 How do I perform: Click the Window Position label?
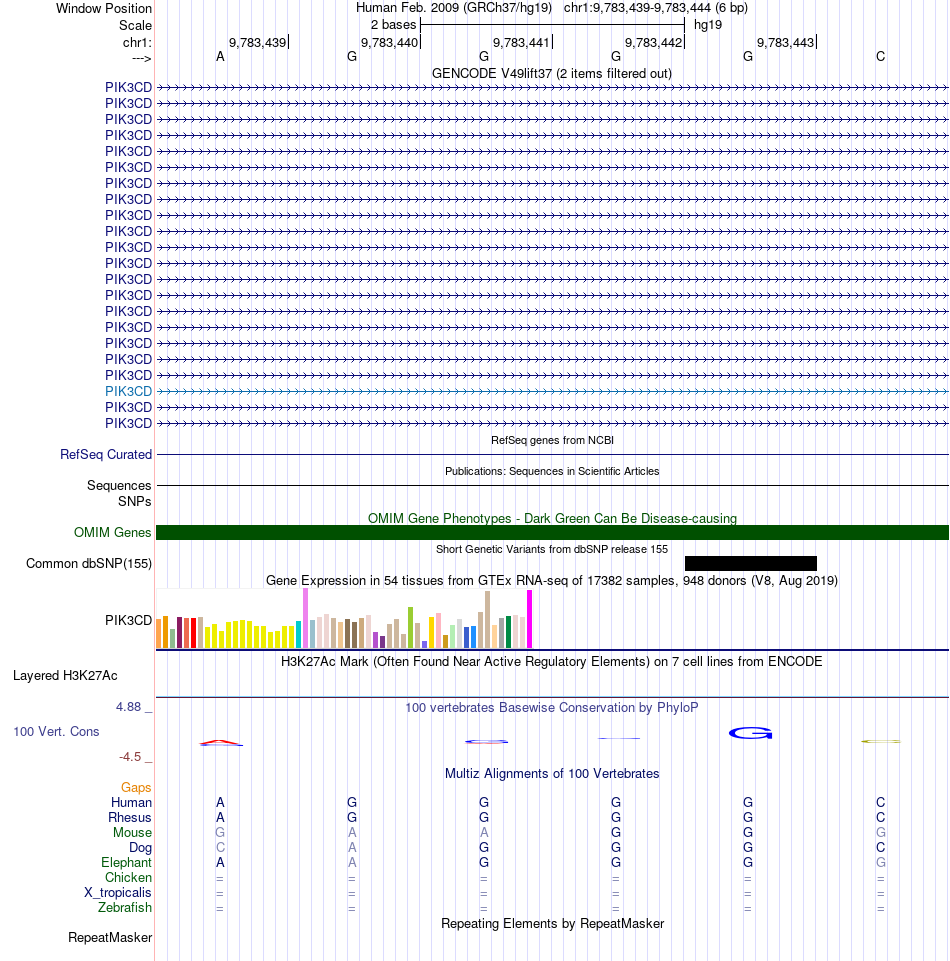pyautogui.click(x=104, y=9)
